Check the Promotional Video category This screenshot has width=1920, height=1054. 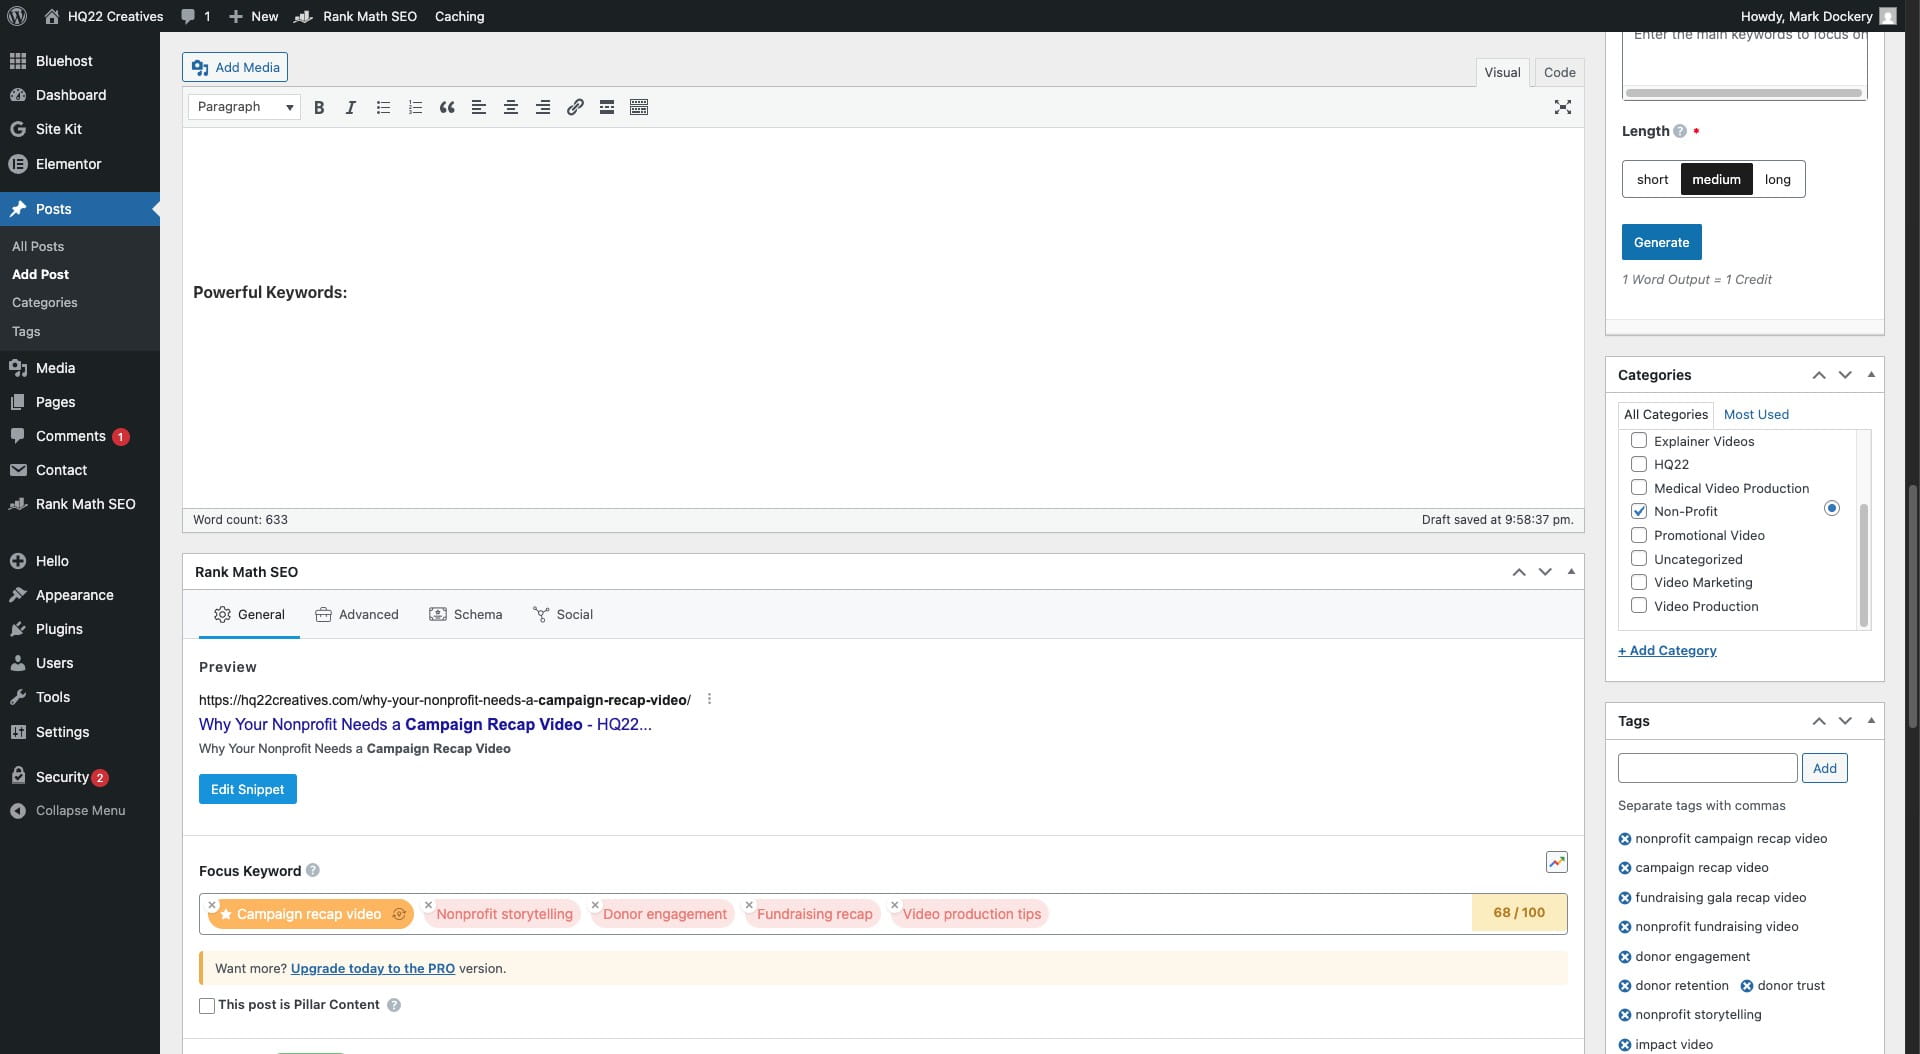(1639, 535)
